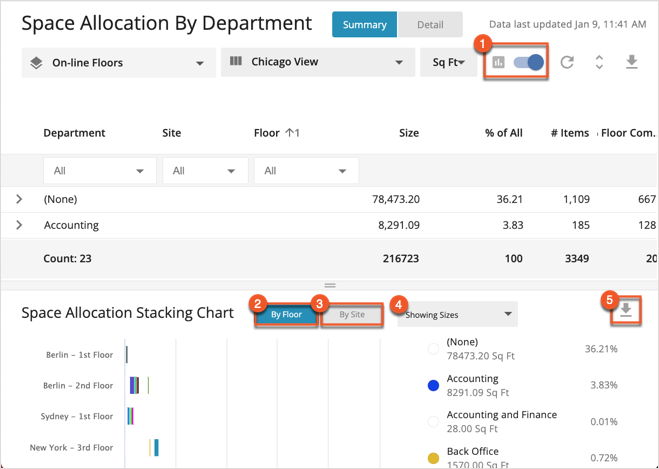The width and height of the screenshot is (659, 469).
Task: Click the columns icon in Chicago View
Action: pos(236,61)
